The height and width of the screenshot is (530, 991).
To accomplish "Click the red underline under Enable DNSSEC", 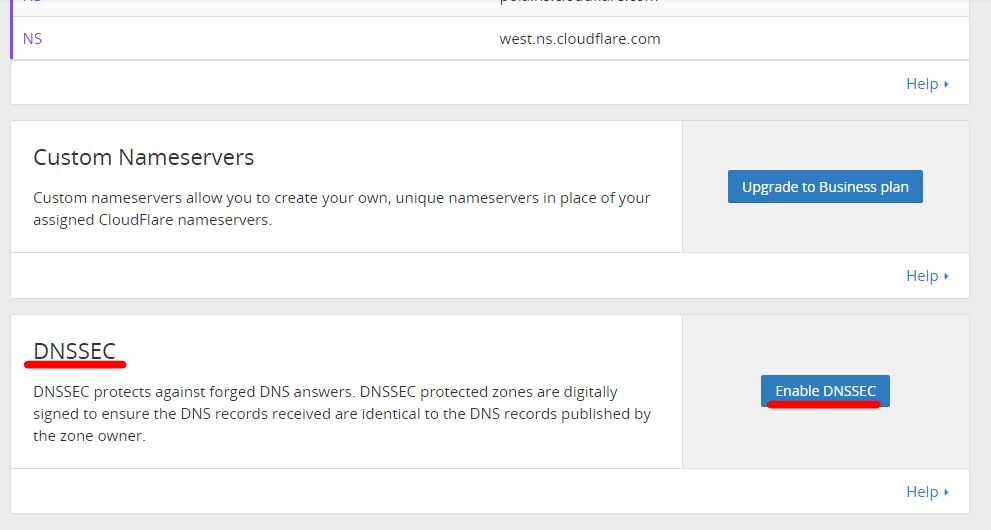I will (x=825, y=405).
